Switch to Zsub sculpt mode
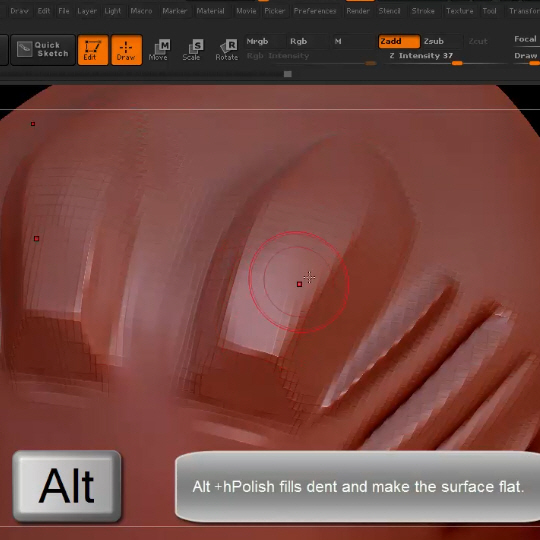 click(x=442, y=41)
